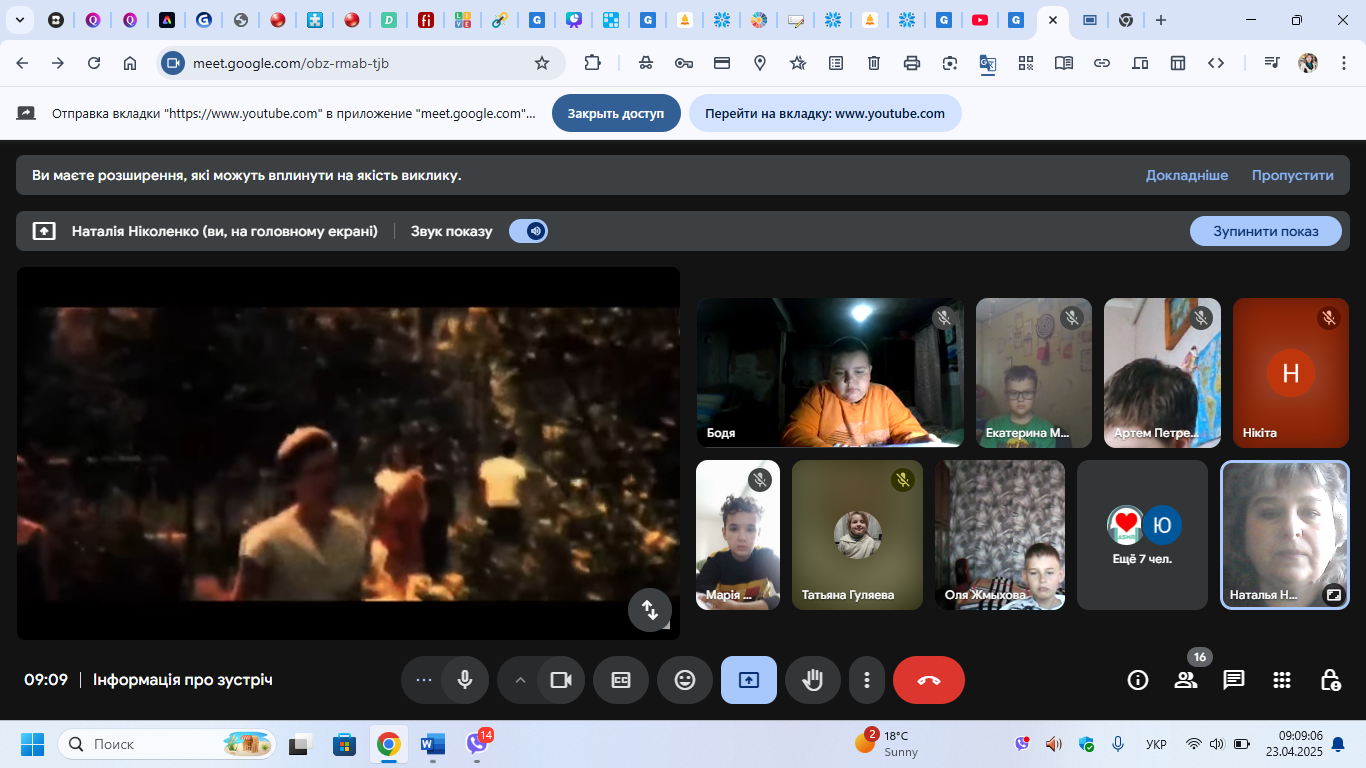Screen dimensions: 1366x768
Task: Click the present screen button
Action: pos(749,680)
